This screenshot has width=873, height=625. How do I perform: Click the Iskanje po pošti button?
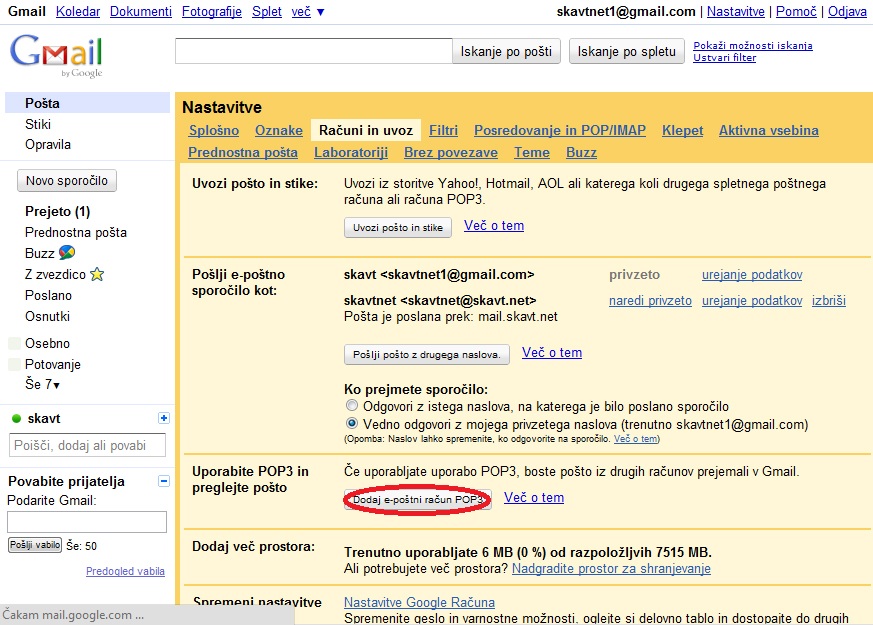pyautogui.click(x=506, y=51)
